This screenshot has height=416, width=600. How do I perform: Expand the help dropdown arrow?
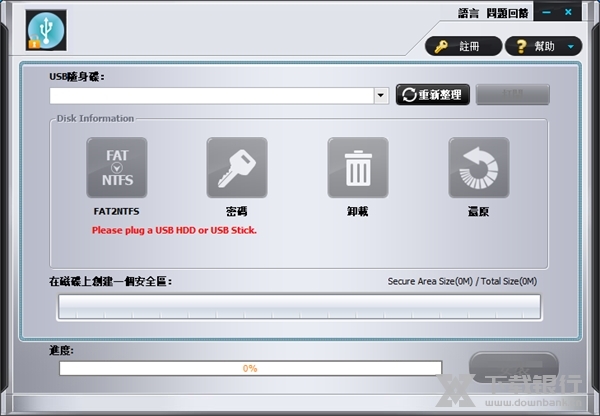[571, 47]
